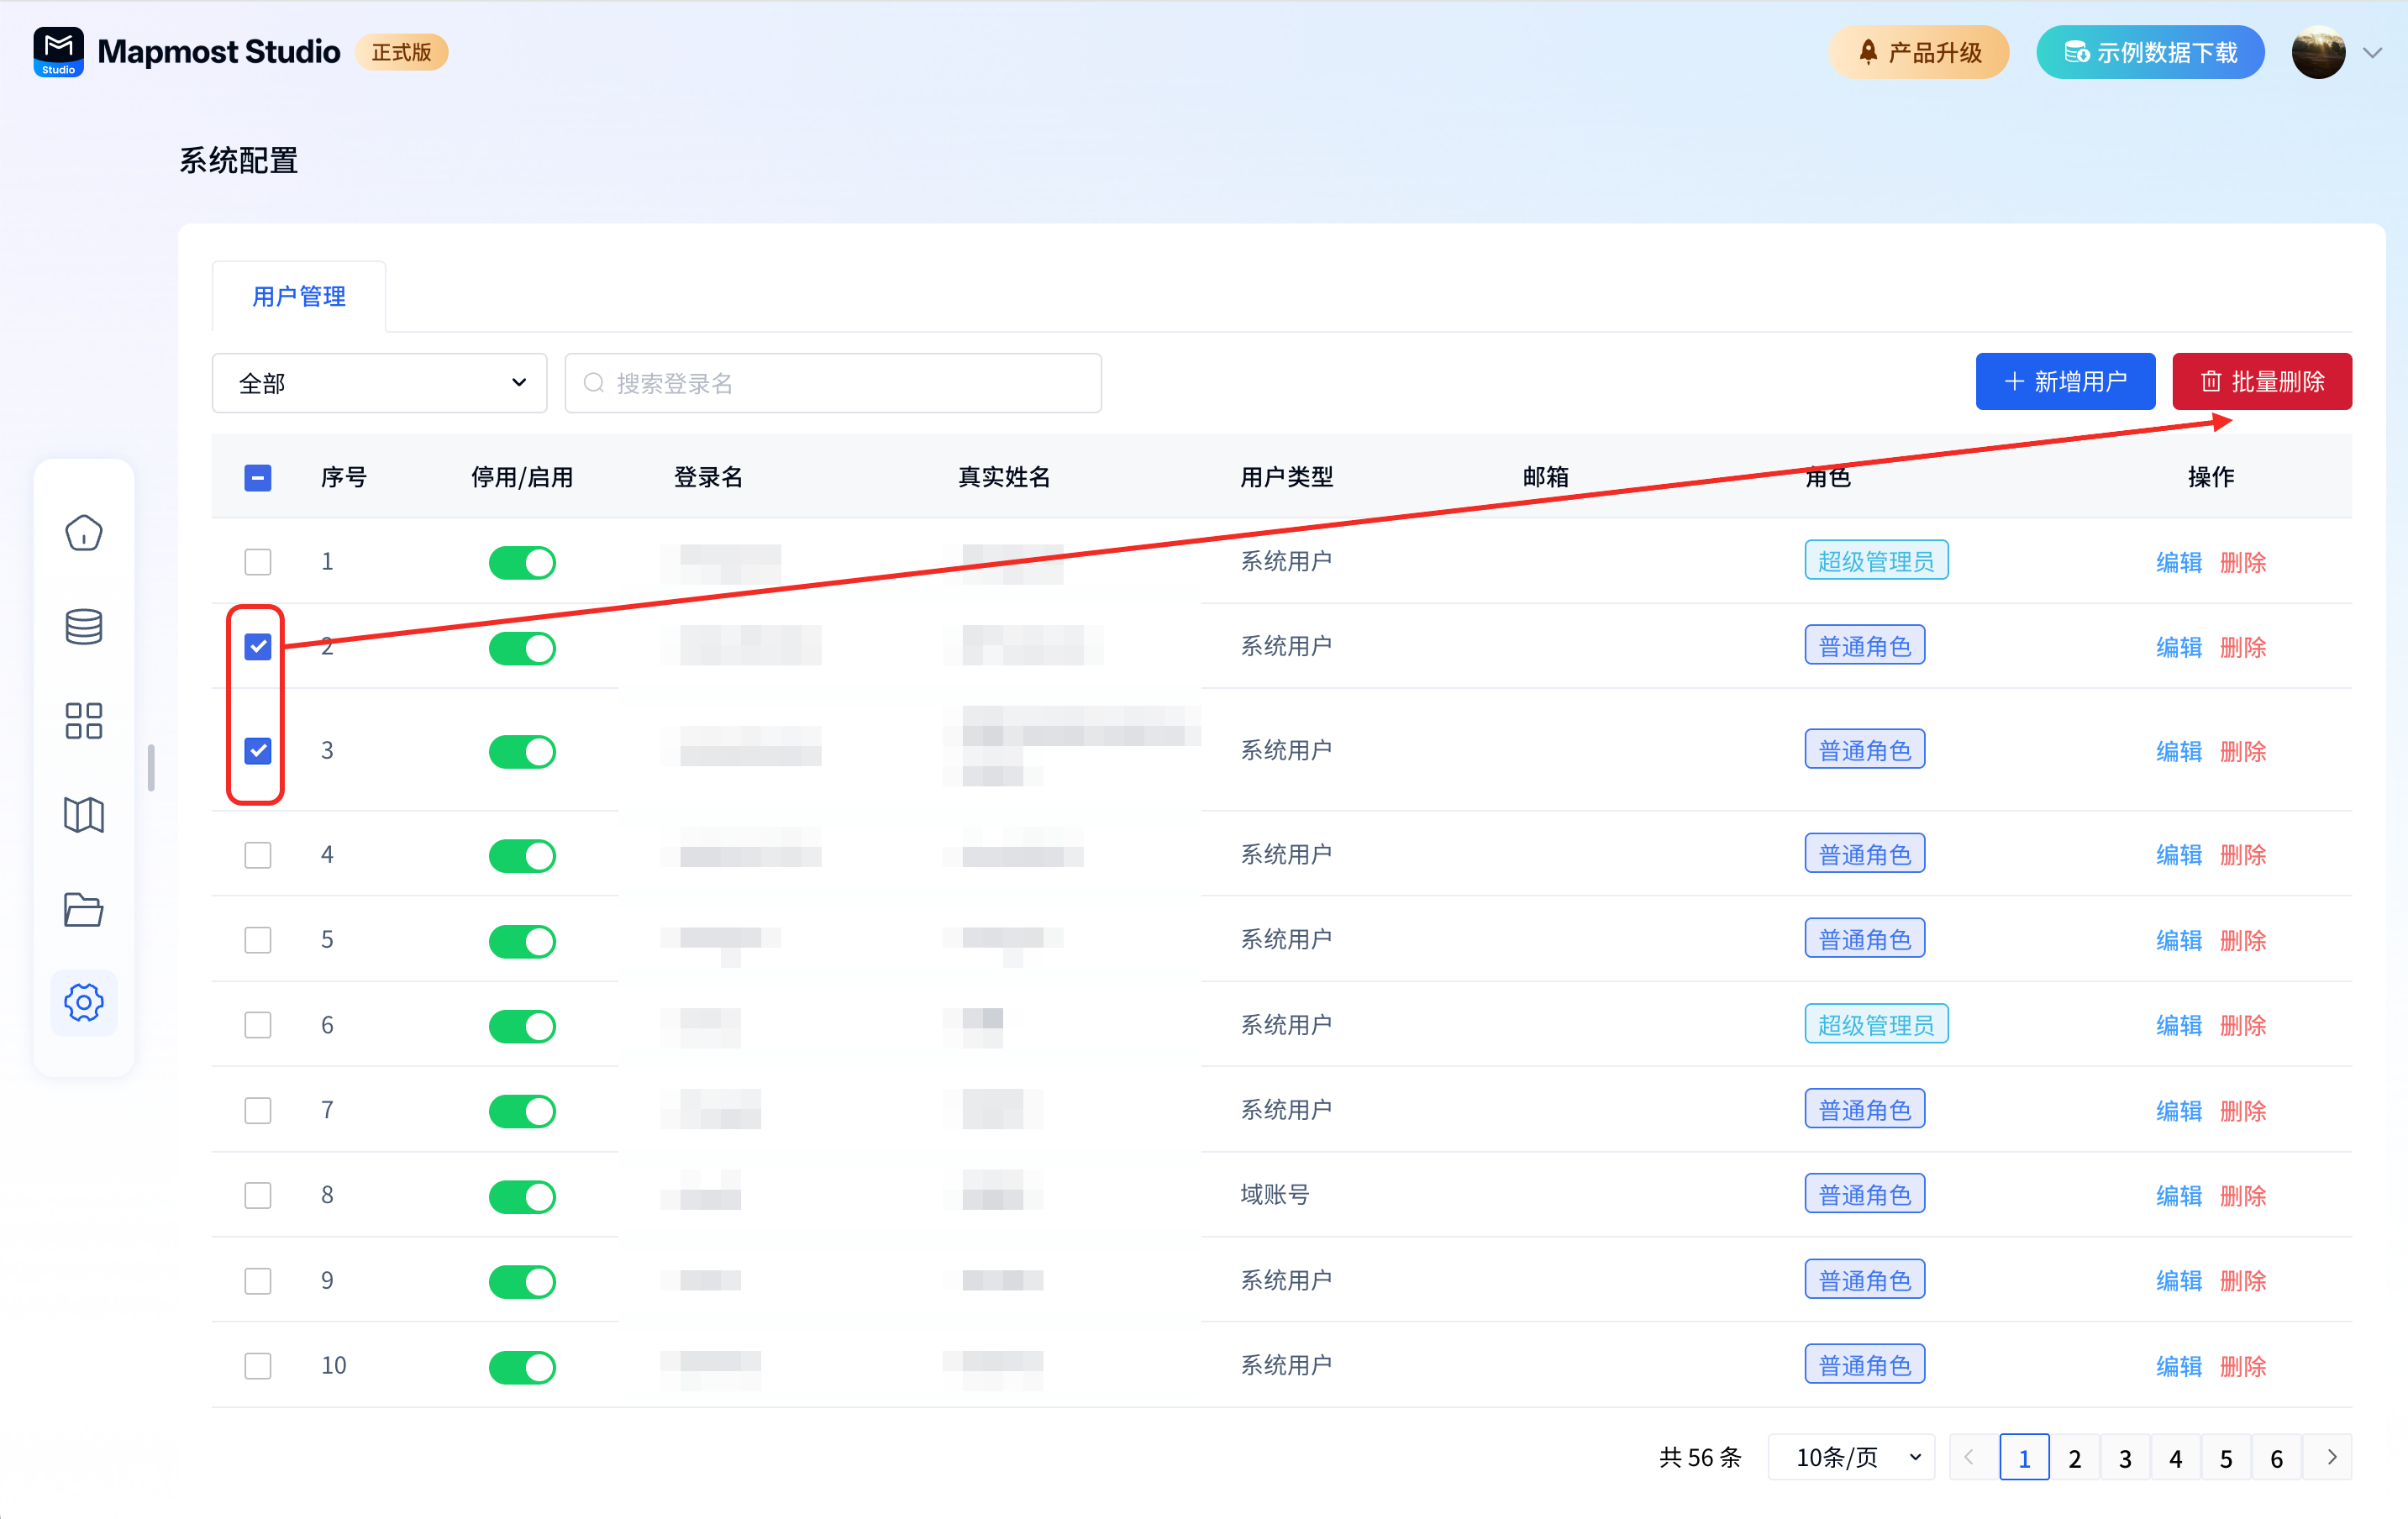2408x1519 pixels.
Task: Click the 批量删除 button
Action: 2262,382
